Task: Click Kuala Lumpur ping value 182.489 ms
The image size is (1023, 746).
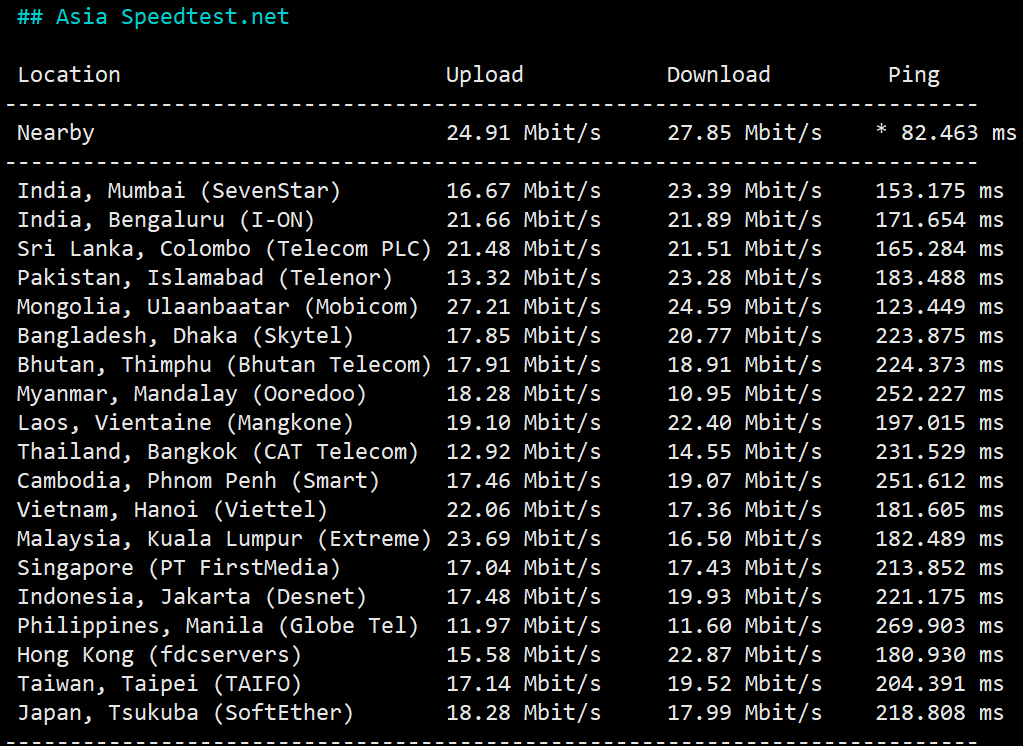Action: coord(939,539)
